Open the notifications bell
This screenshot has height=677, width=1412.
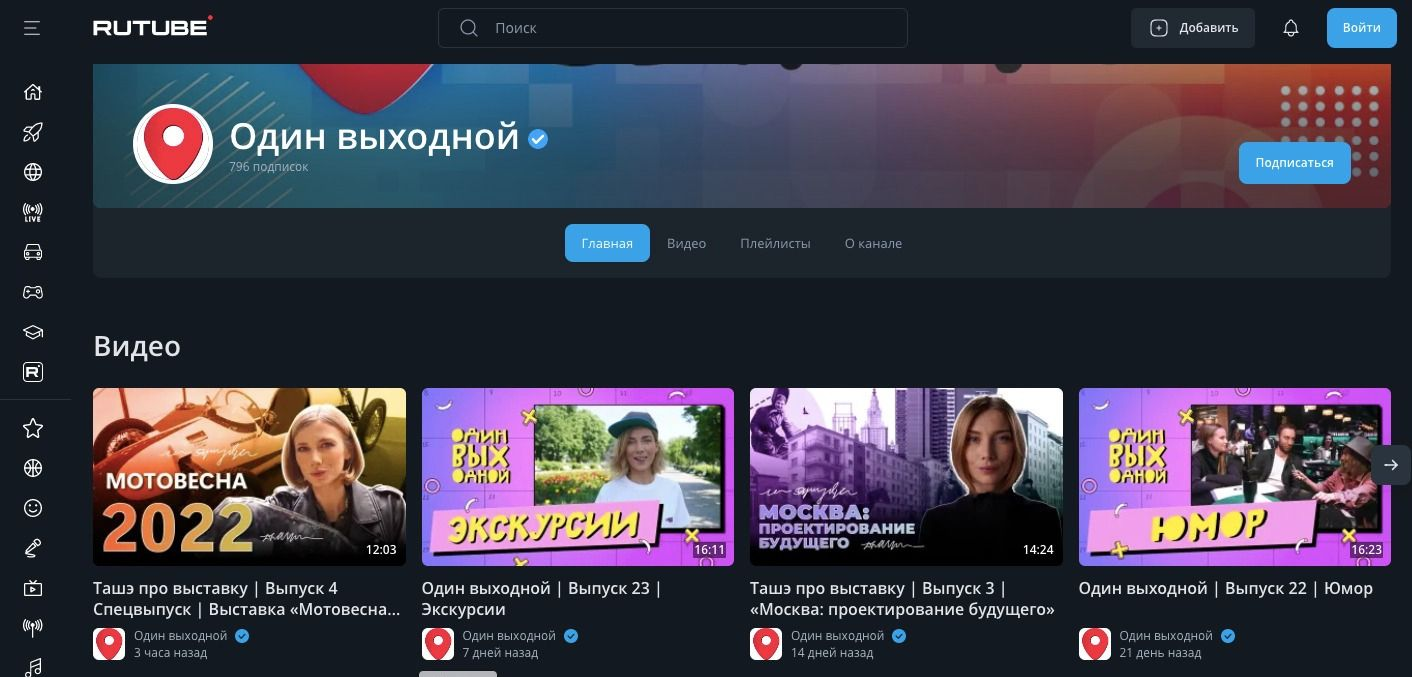[1291, 28]
